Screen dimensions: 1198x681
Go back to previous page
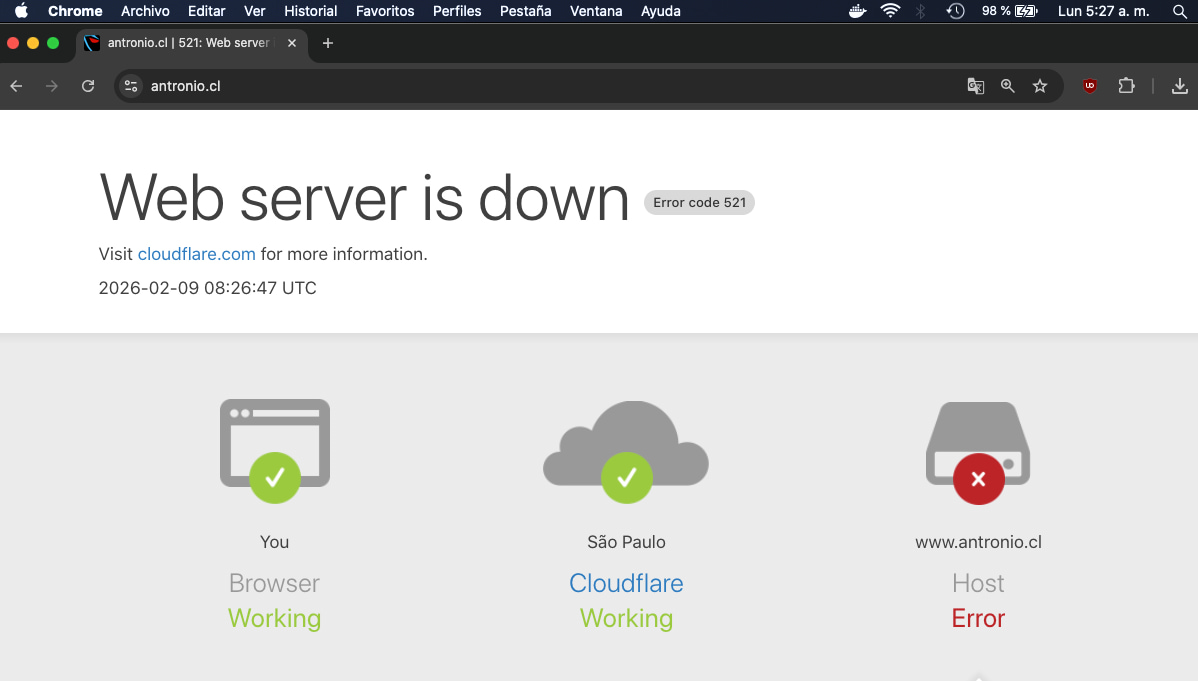16,86
